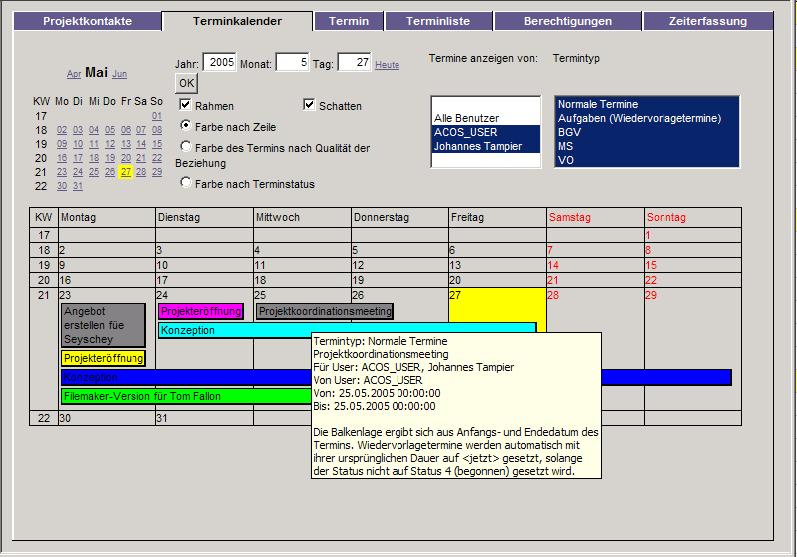Select Johannes Tampier in user list
This screenshot has height=557, width=797.
(485, 146)
